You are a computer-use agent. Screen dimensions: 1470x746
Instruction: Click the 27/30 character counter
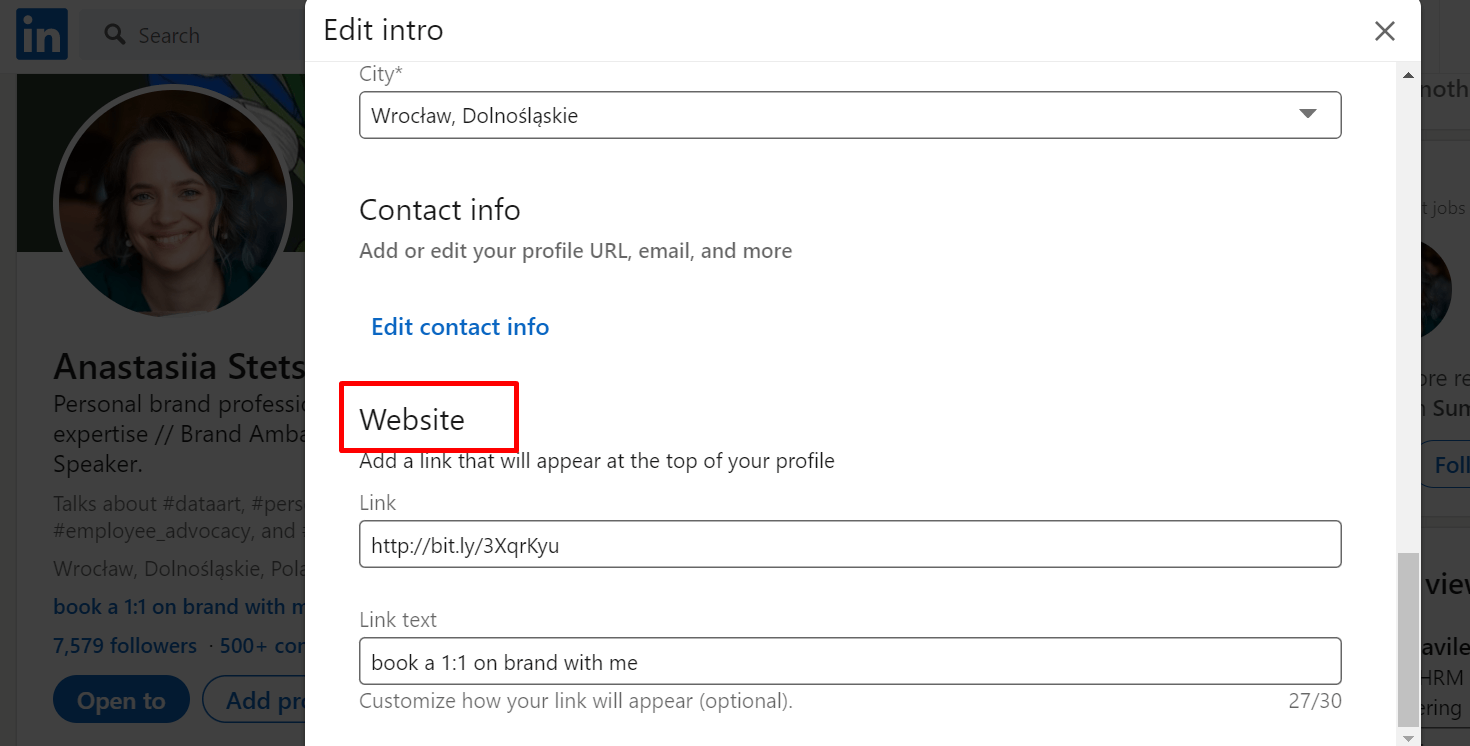1315,700
